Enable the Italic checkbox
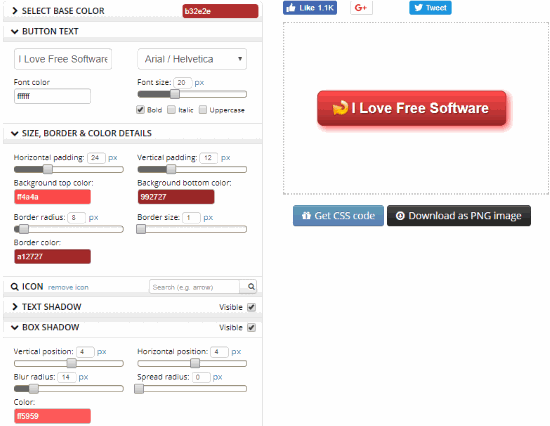The width and height of the screenshot is (550, 426). click(x=171, y=110)
